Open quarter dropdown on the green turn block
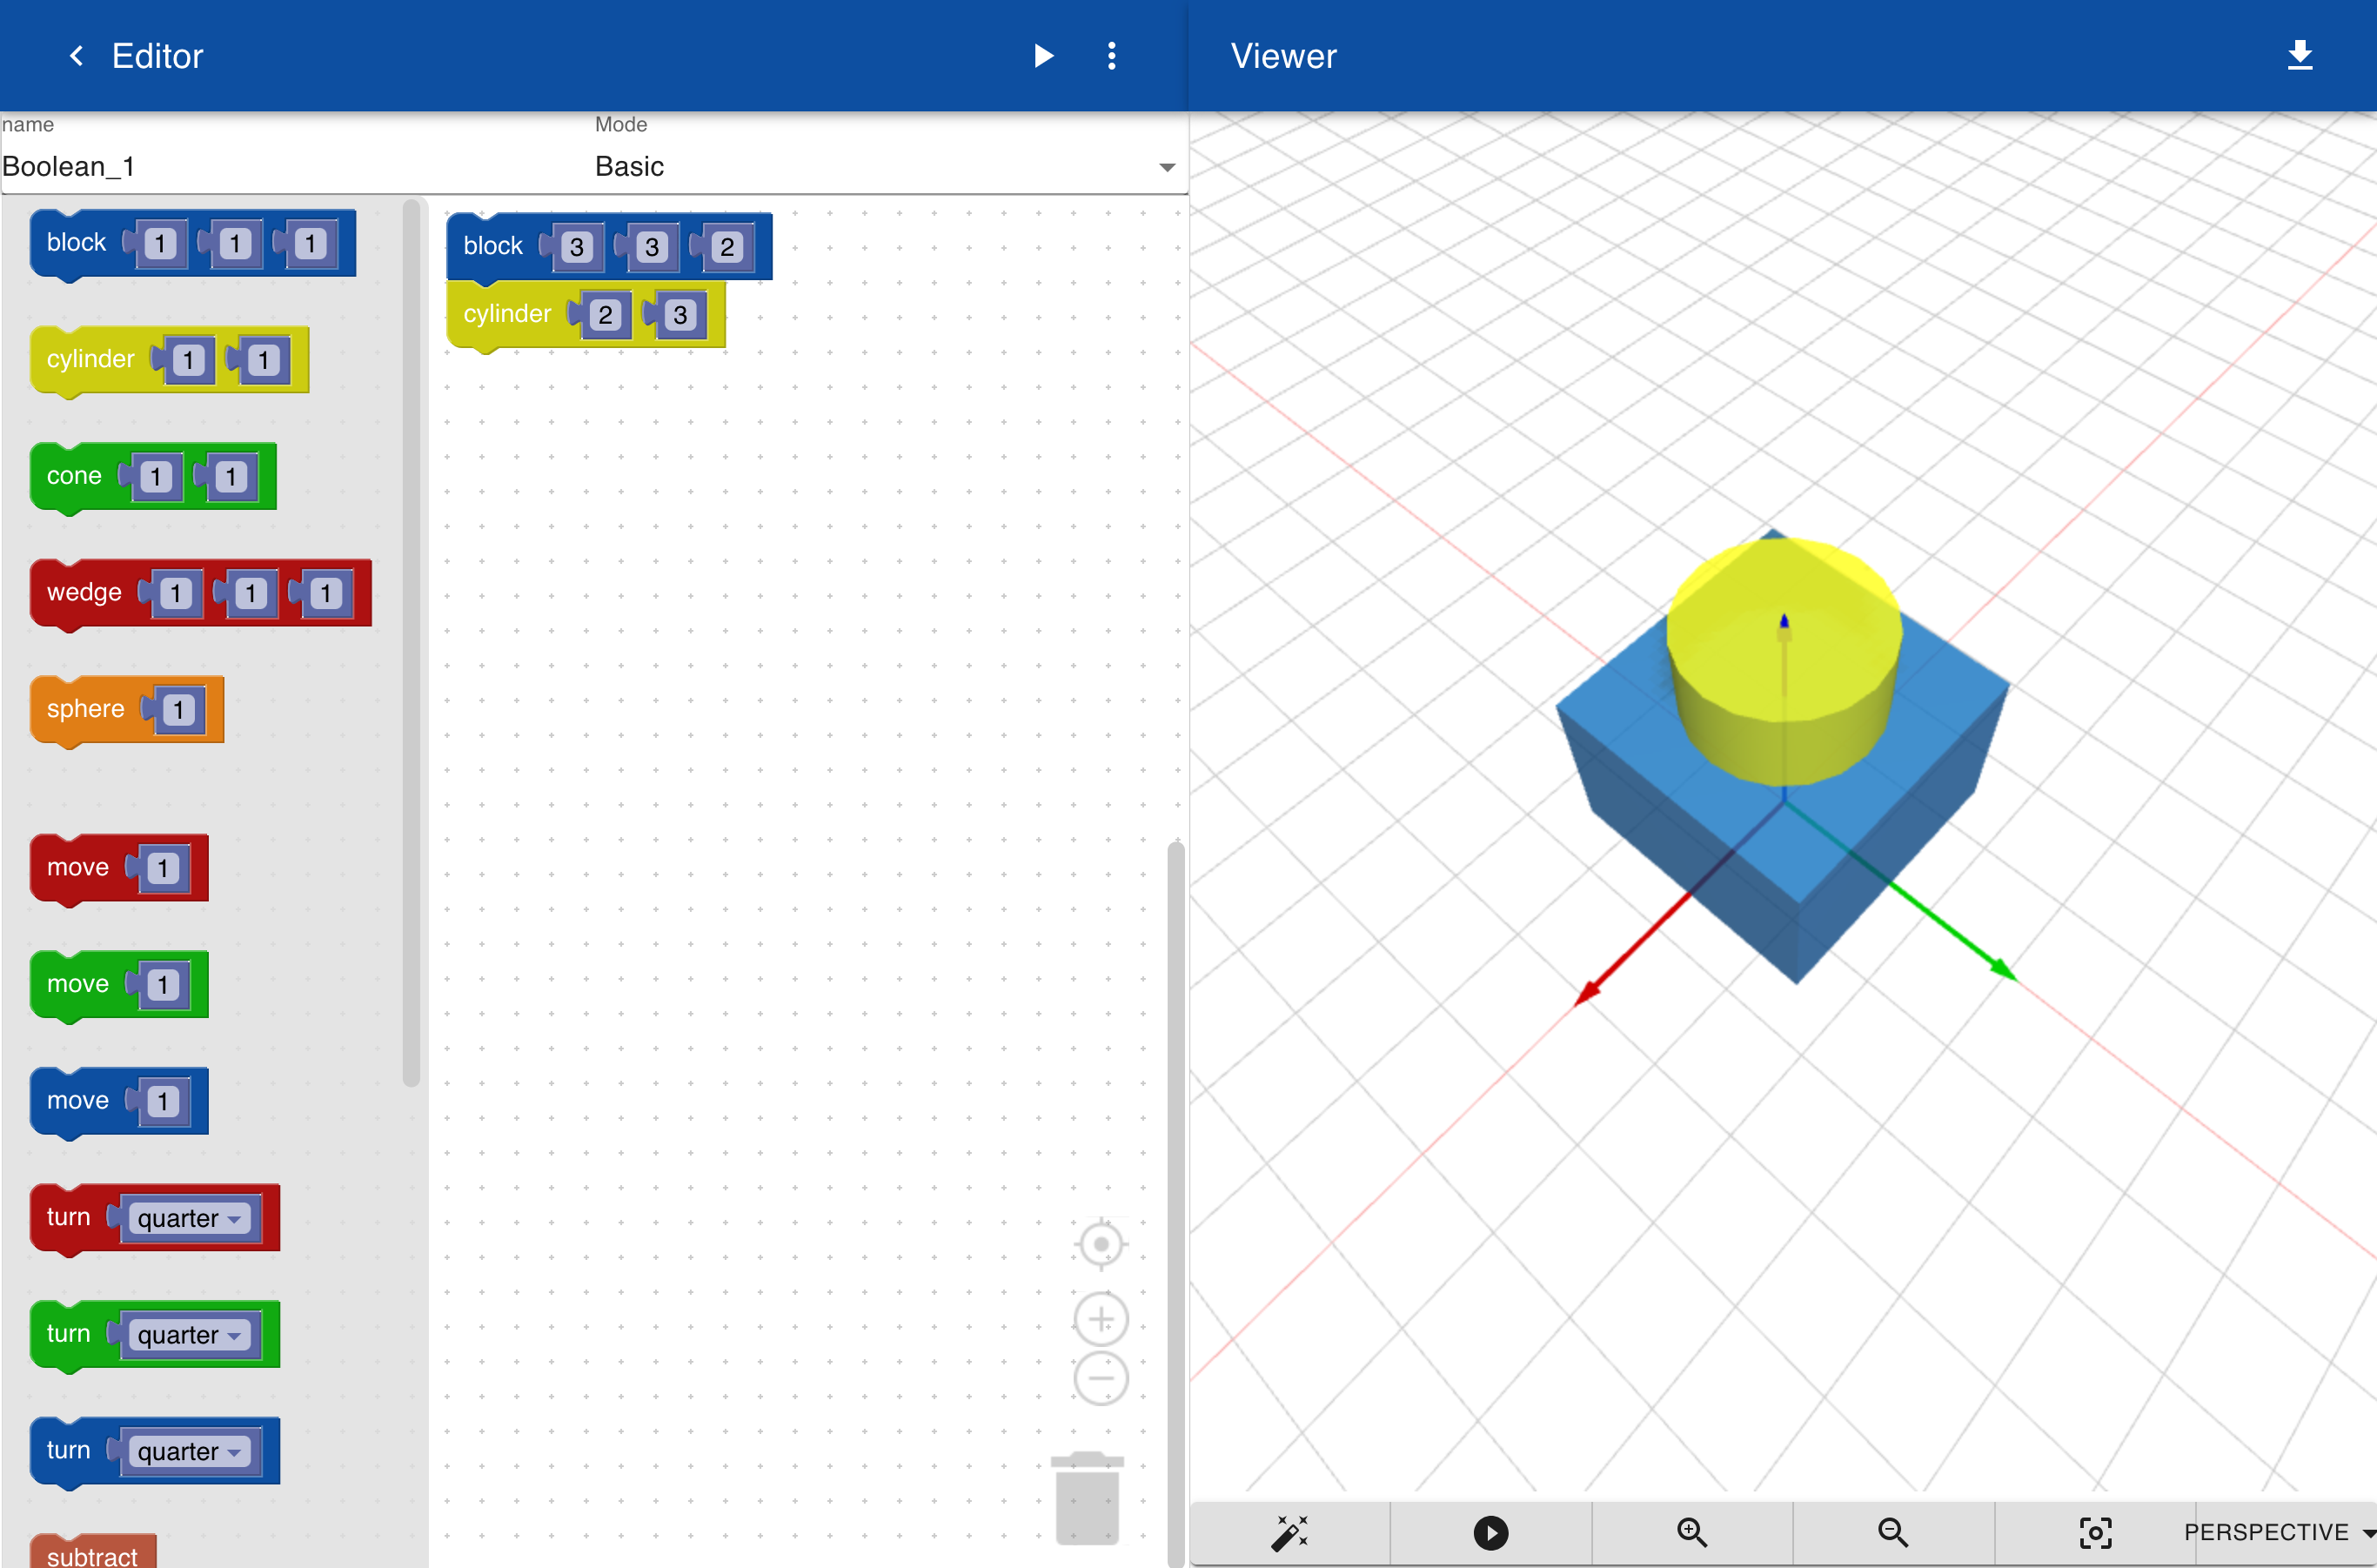 coord(190,1335)
